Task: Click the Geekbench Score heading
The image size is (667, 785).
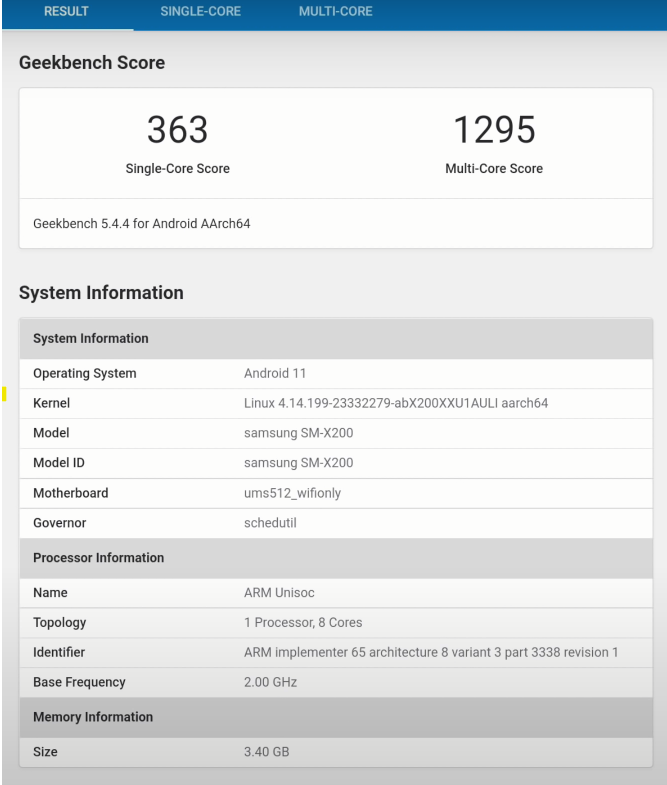Action: pos(92,63)
